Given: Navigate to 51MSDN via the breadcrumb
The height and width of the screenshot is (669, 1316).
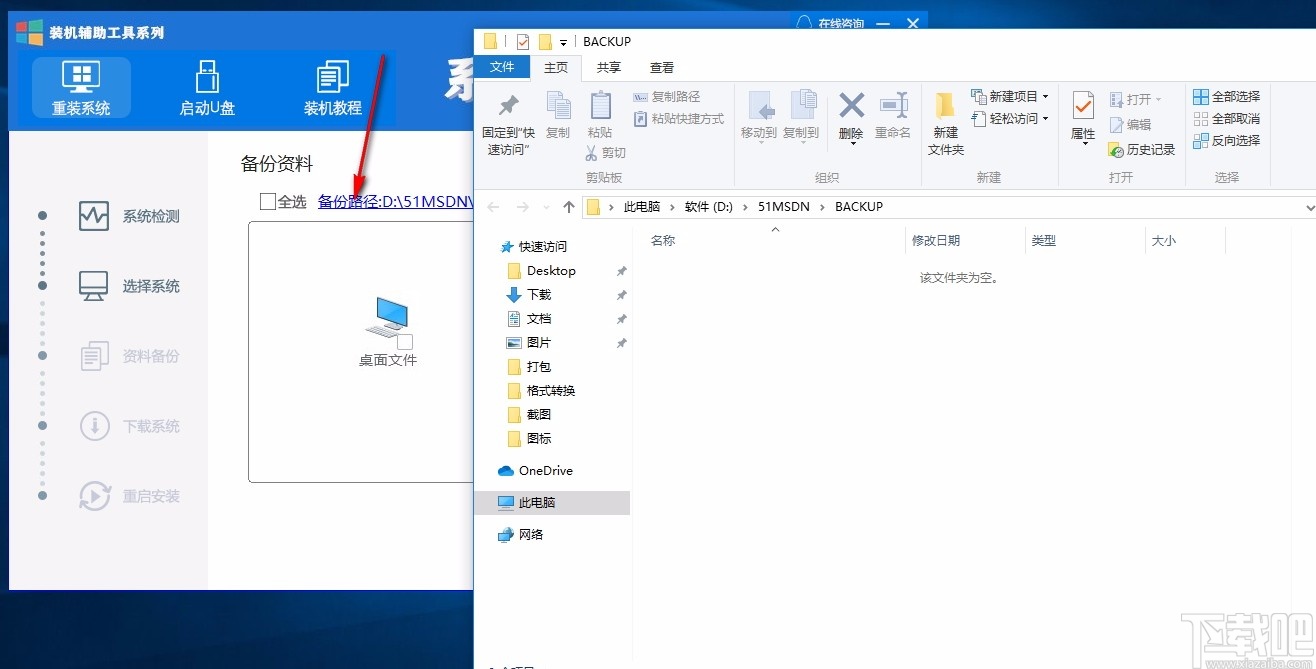Looking at the screenshot, I should pyautogui.click(x=783, y=207).
